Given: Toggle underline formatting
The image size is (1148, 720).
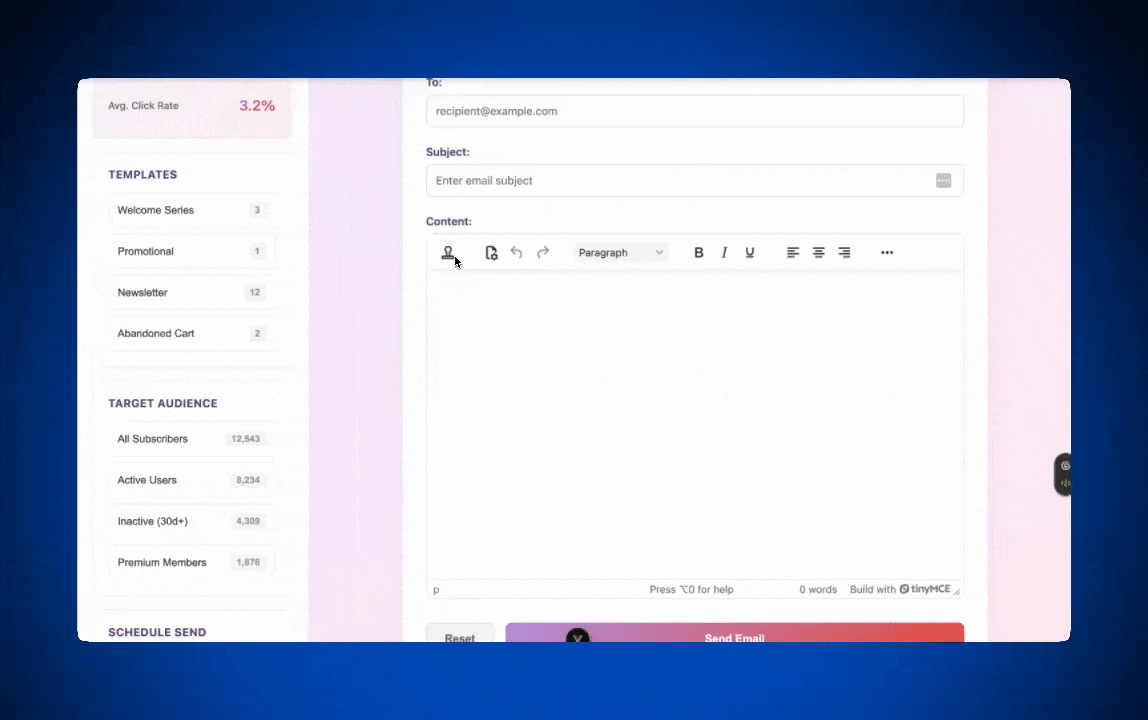Looking at the screenshot, I should tap(750, 253).
